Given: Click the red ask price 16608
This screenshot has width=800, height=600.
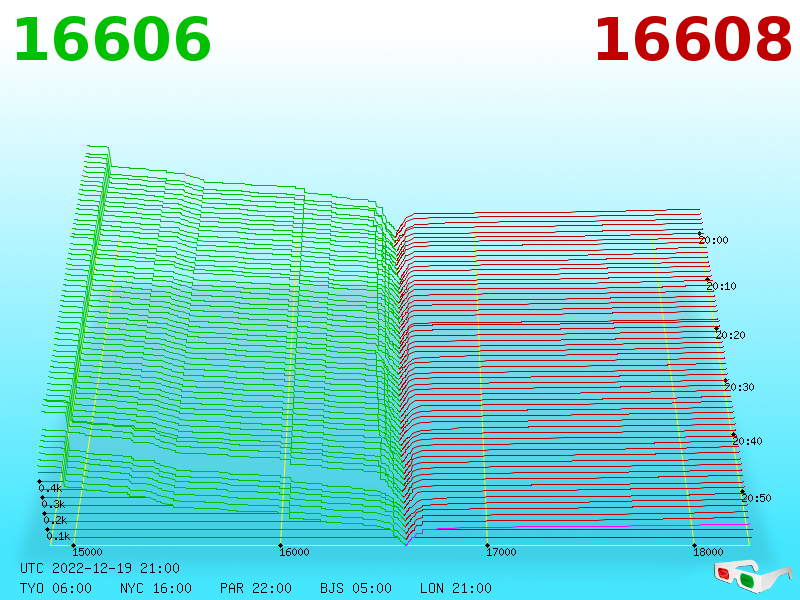Looking at the screenshot, I should click(693, 40).
